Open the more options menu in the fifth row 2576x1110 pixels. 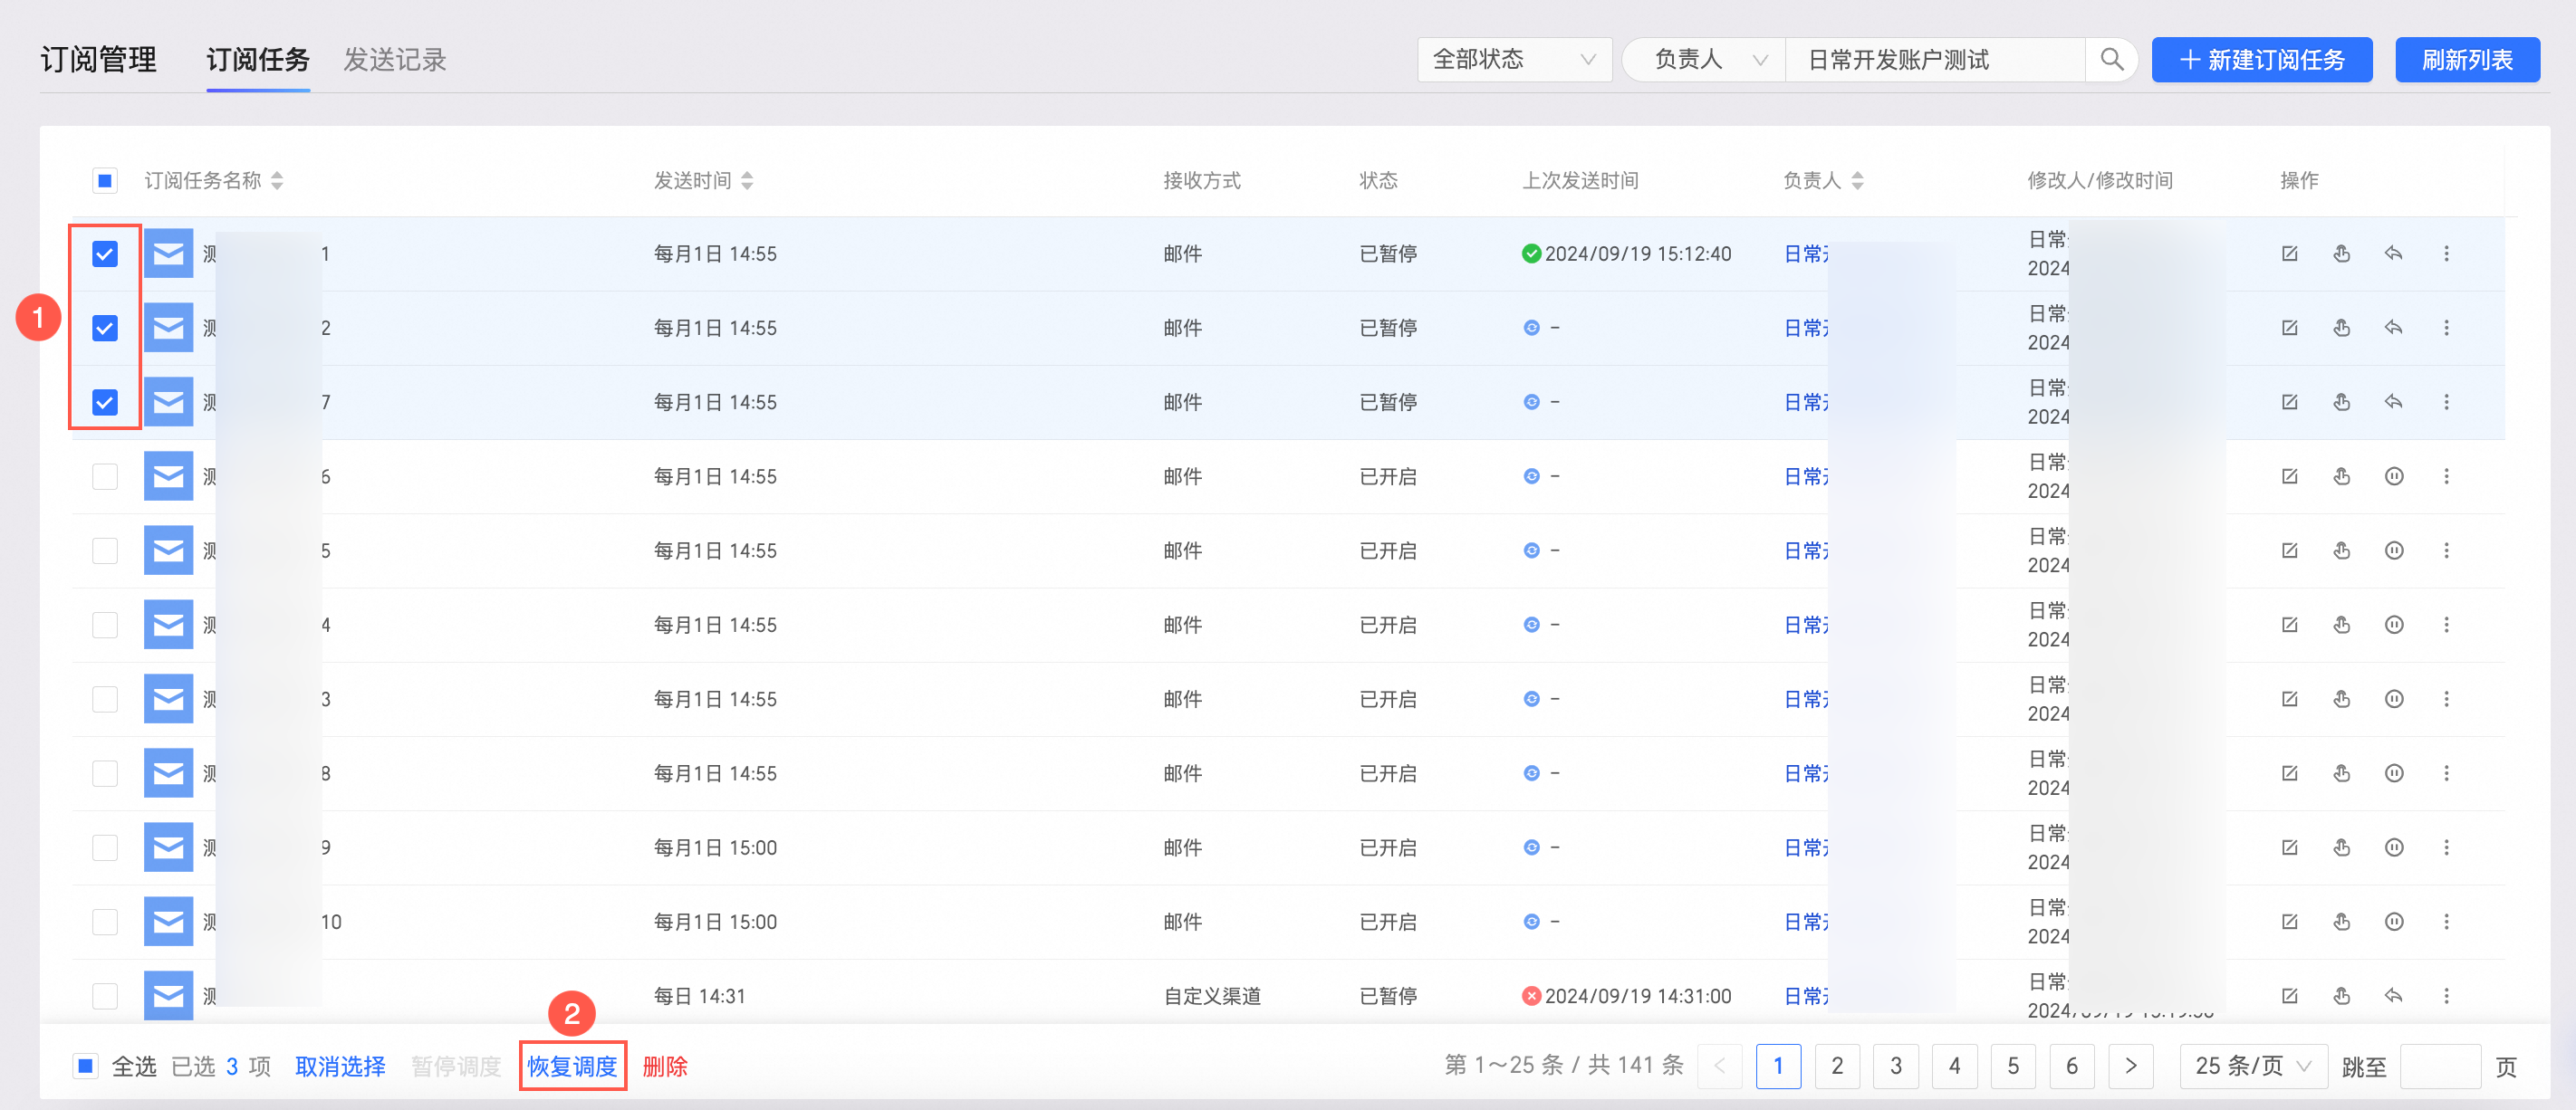pyautogui.click(x=2446, y=551)
